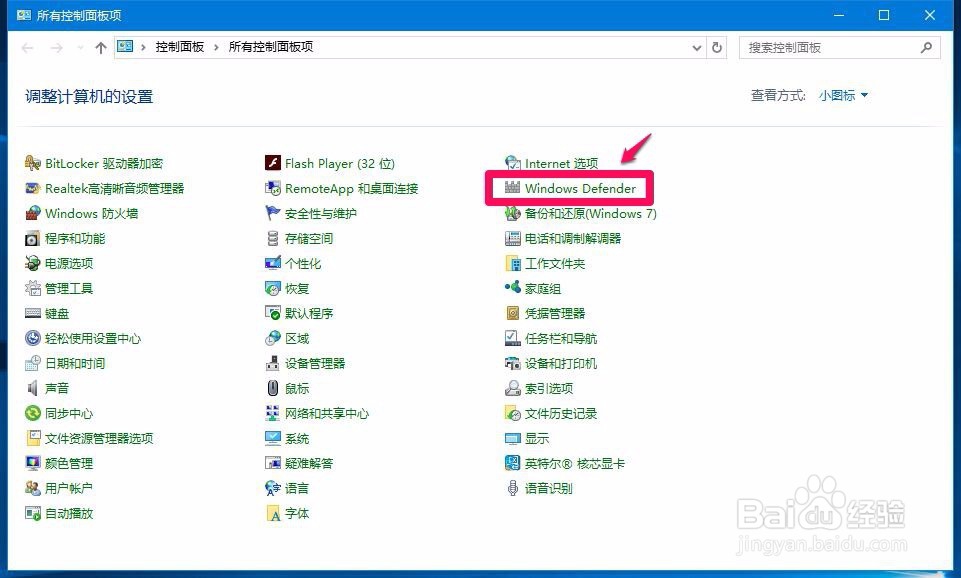Open the 系统 link

pyautogui.click(x=297, y=438)
